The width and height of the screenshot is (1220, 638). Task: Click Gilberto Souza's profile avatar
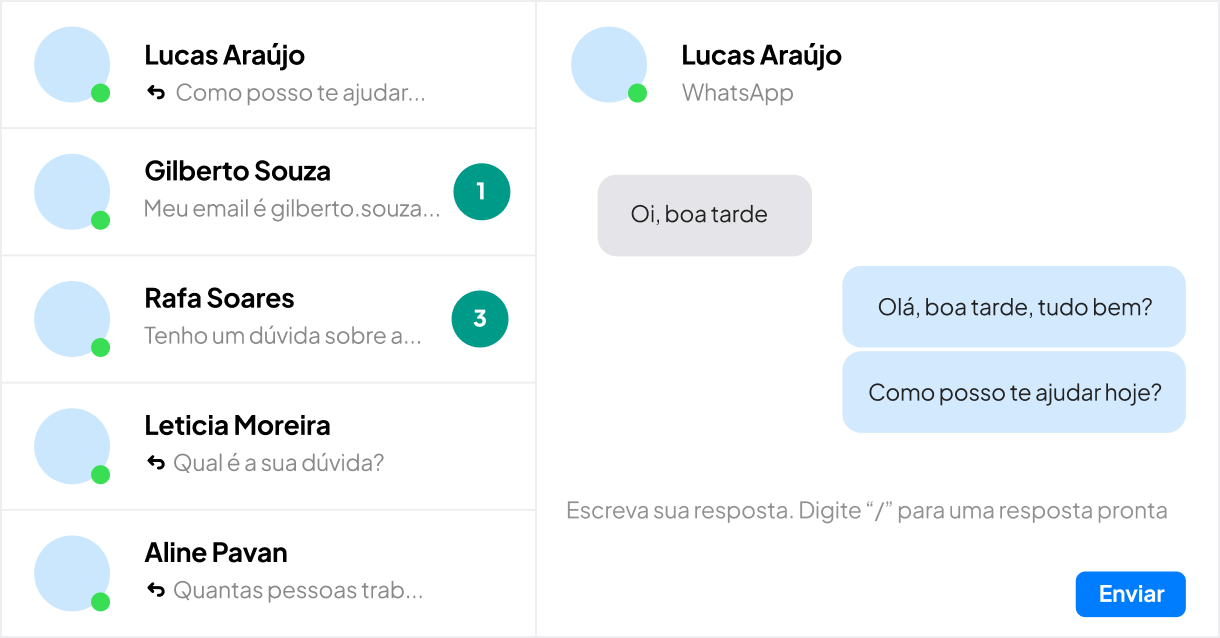[x=72, y=192]
